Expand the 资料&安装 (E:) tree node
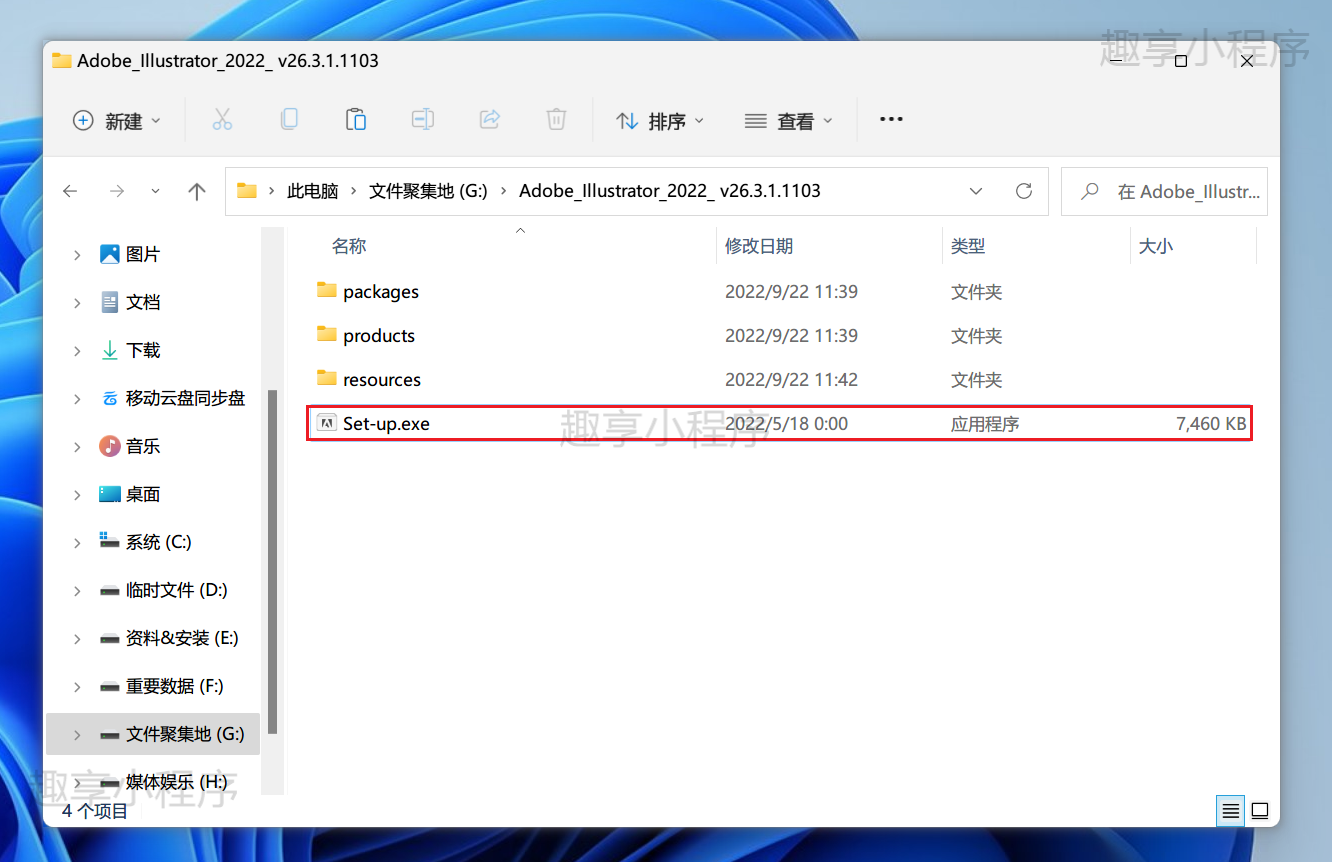The width and height of the screenshot is (1332, 862). (x=77, y=639)
